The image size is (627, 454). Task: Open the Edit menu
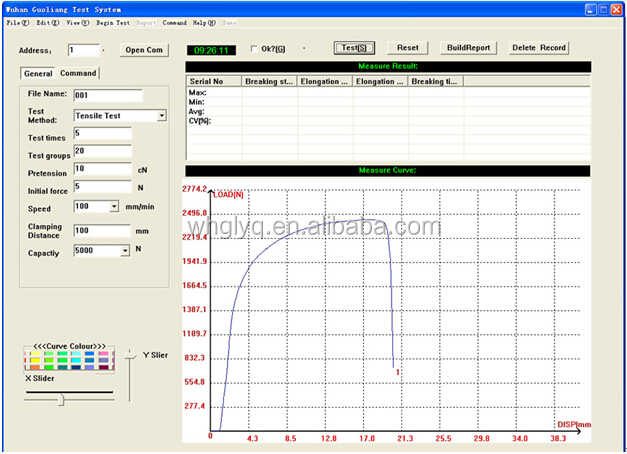48,23
